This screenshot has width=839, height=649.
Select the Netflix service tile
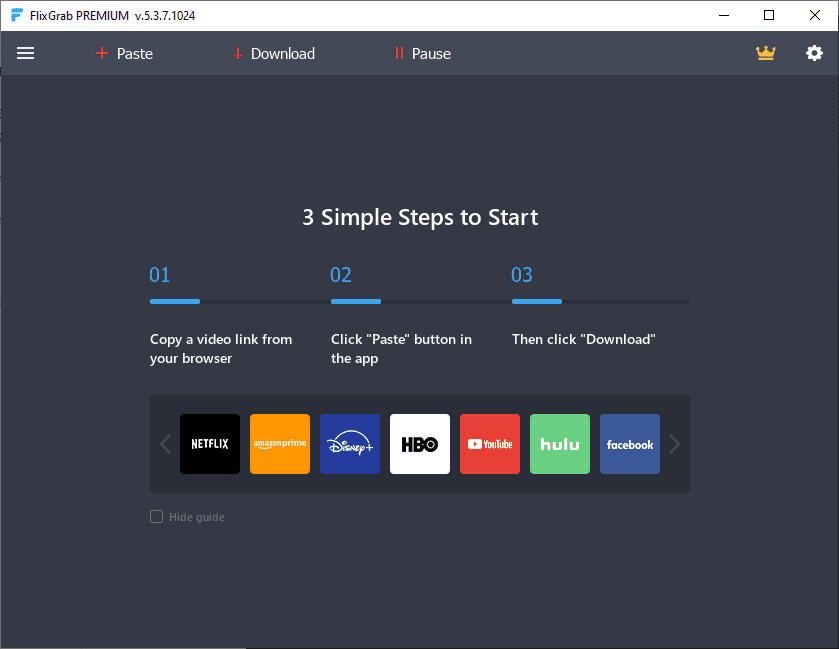(x=210, y=444)
